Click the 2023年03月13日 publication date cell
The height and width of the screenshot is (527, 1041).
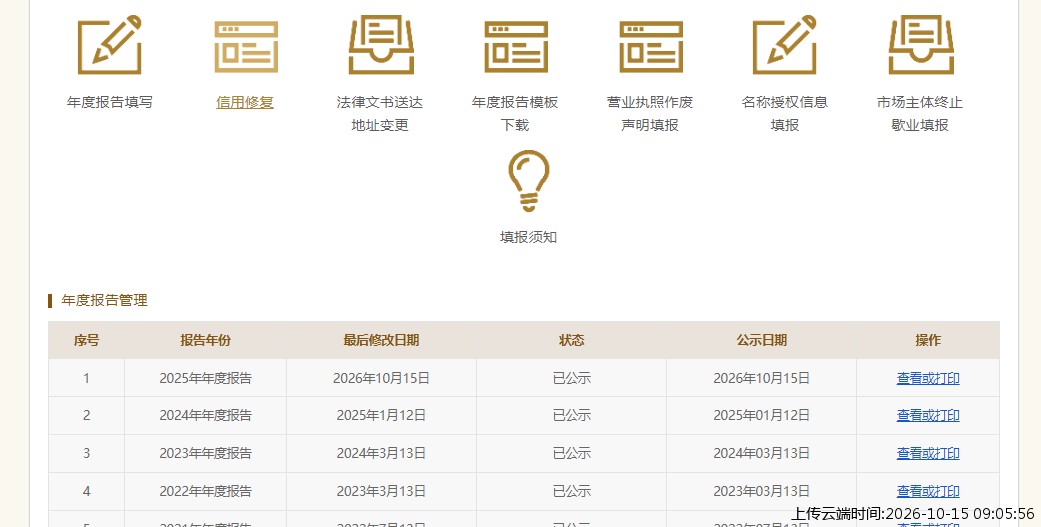(x=761, y=491)
